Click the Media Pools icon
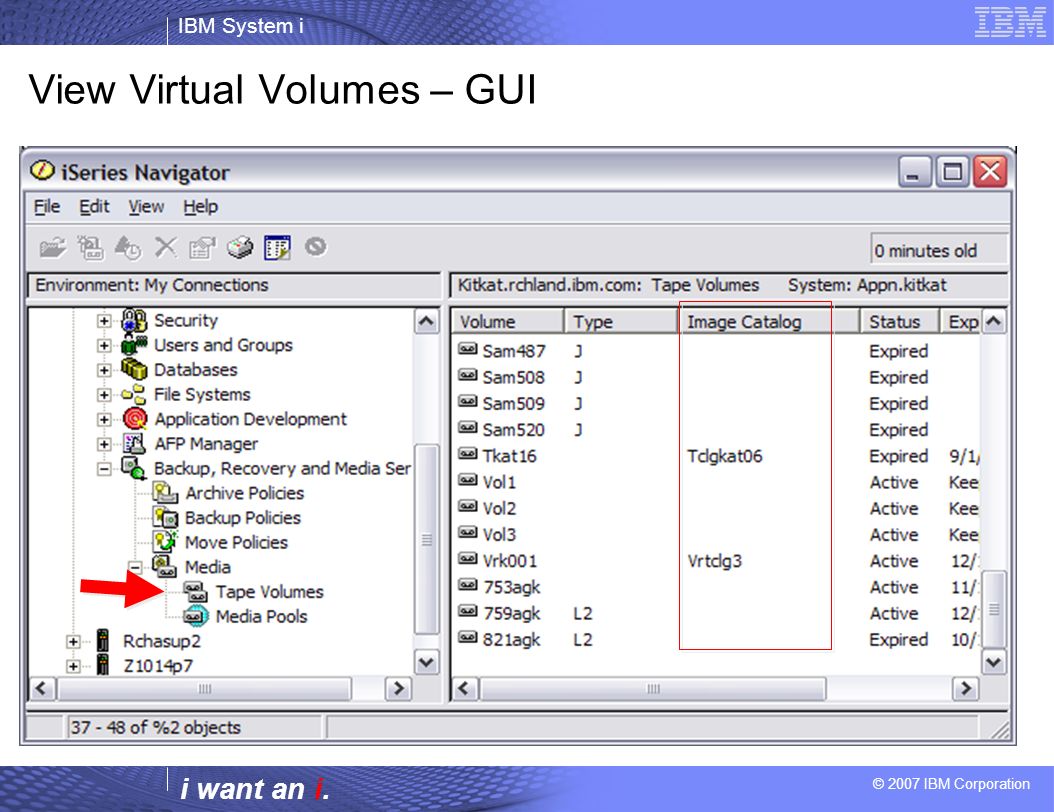Screen dimensions: 1054x812 click(x=196, y=616)
